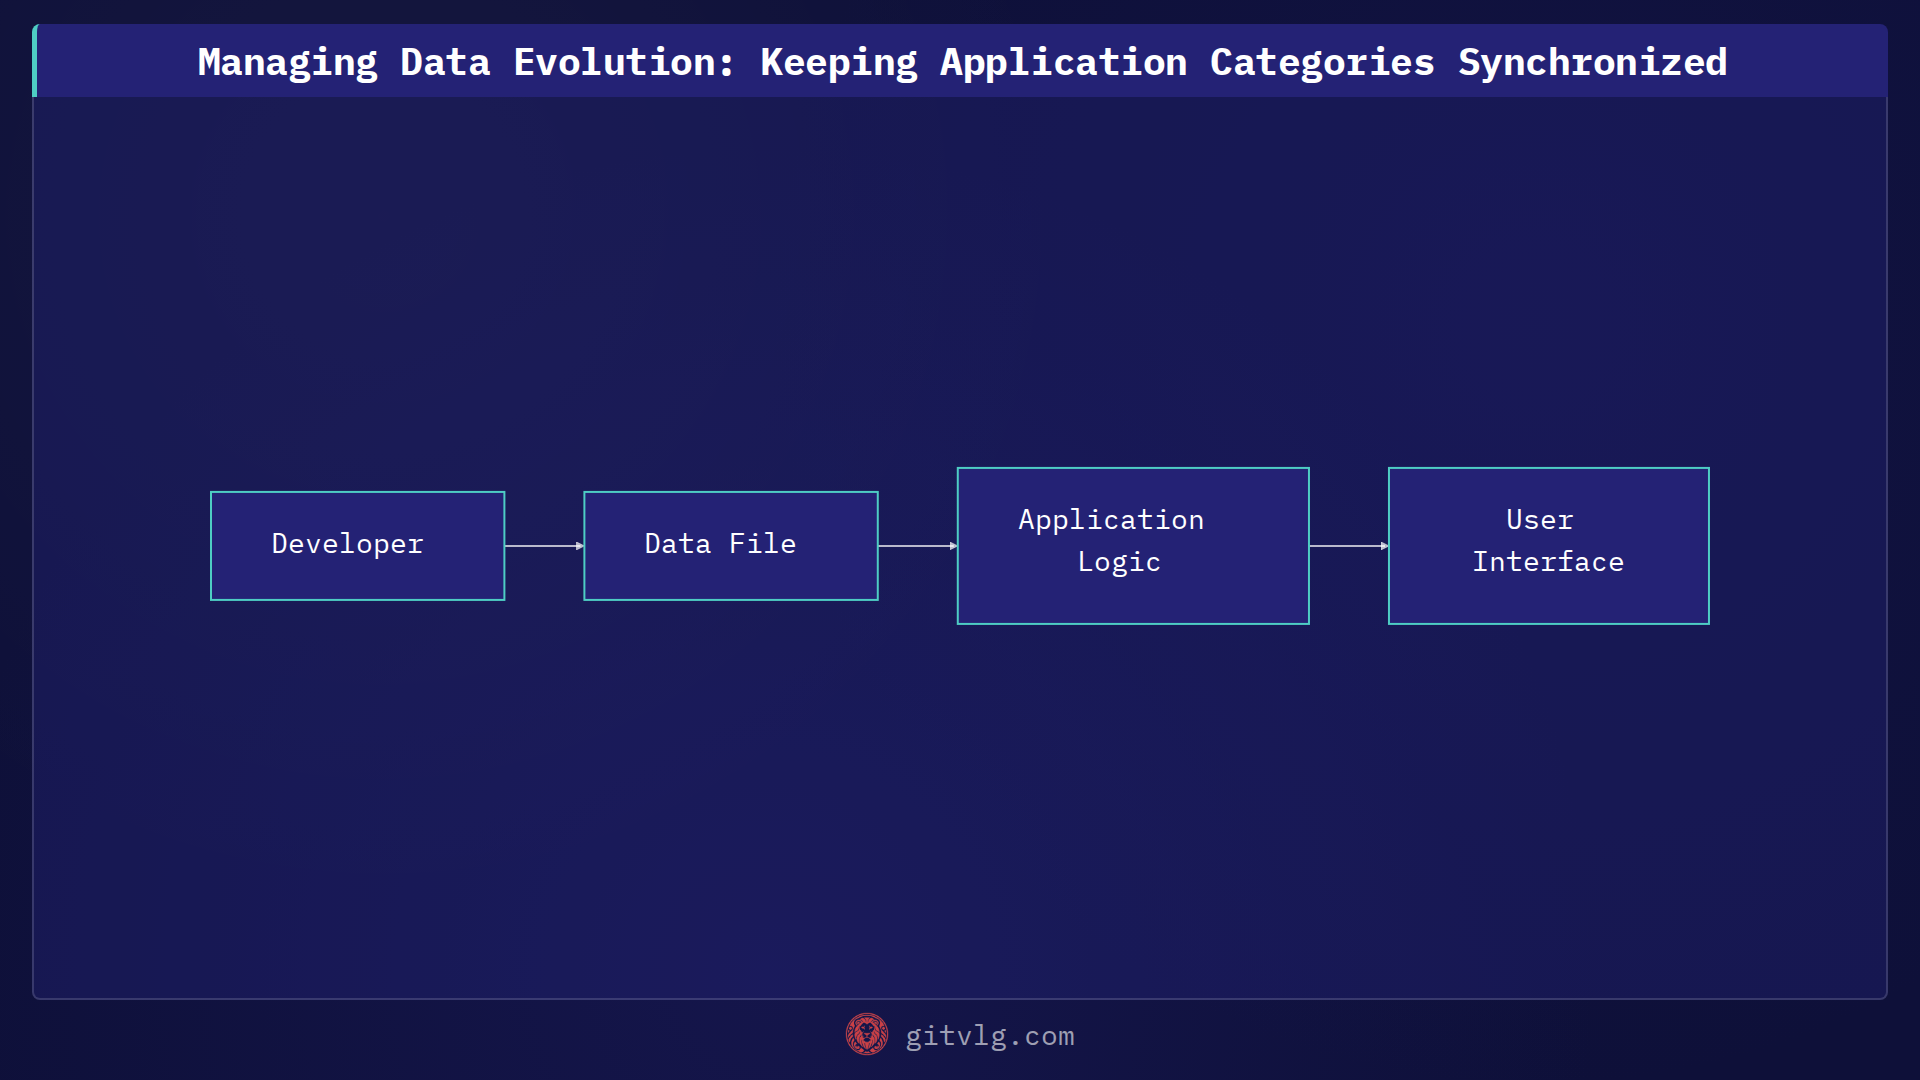1920x1080 pixels.
Task: Click the Managing Data Evolution title text
Action: pyautogui.click(x=962, y=62)
